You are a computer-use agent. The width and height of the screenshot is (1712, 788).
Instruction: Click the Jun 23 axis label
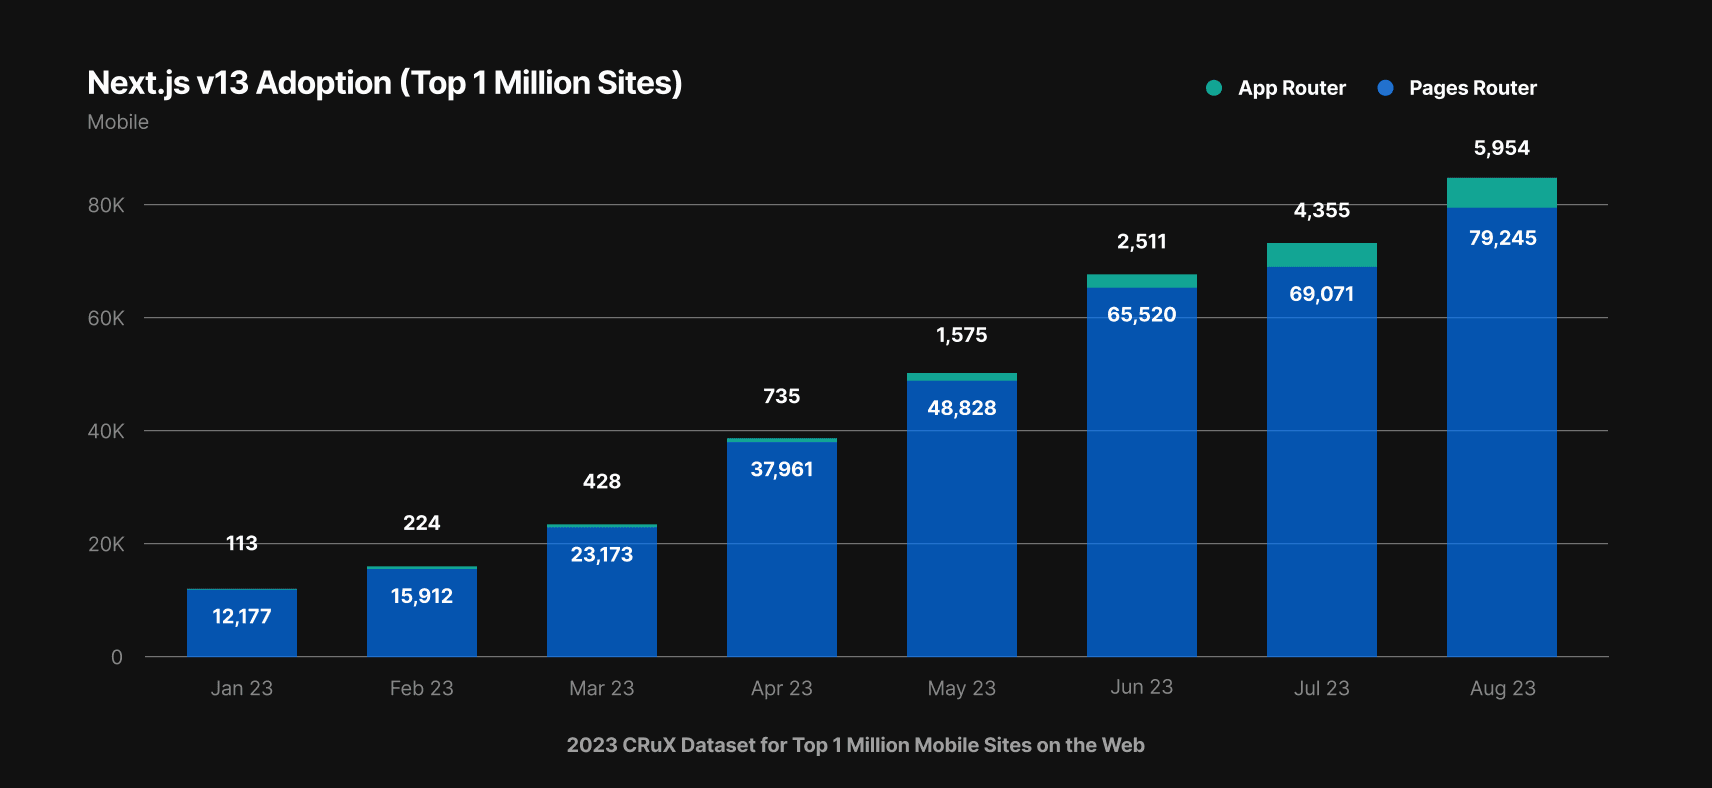(1142, 687)
